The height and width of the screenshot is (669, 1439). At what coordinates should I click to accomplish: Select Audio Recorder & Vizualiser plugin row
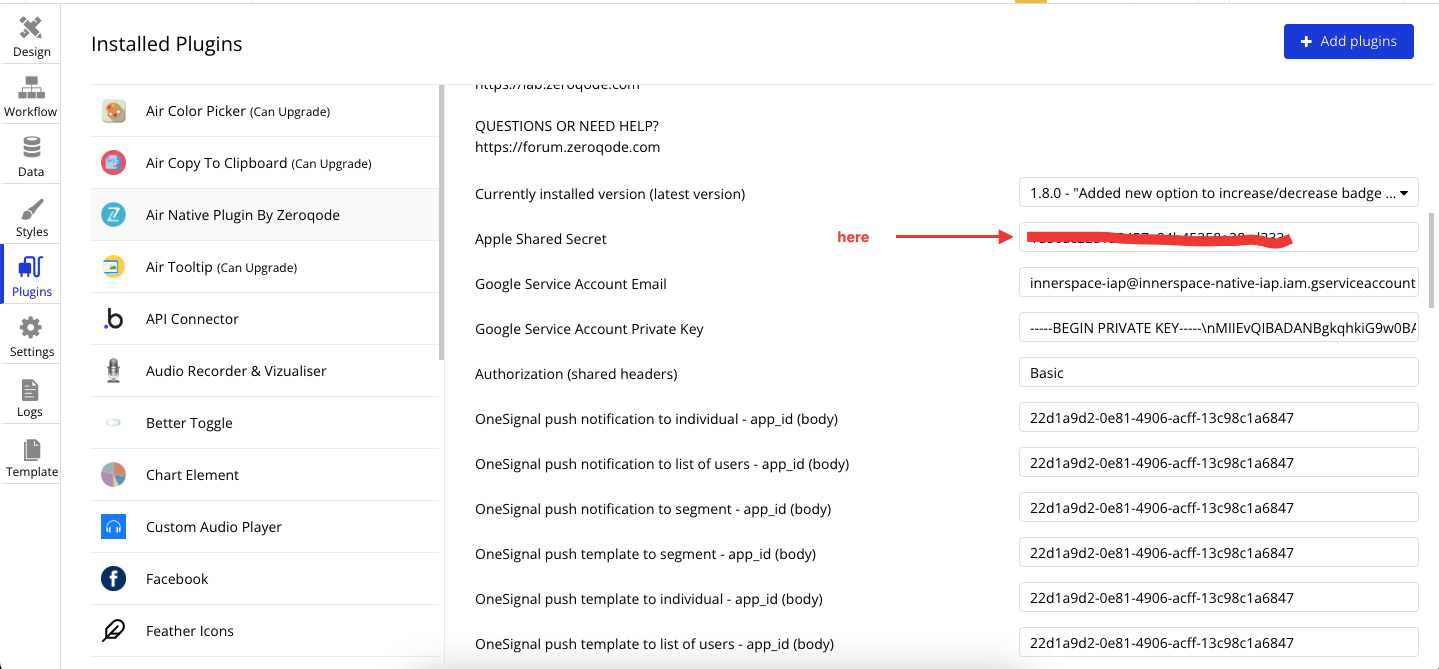(x=265, y=371)
